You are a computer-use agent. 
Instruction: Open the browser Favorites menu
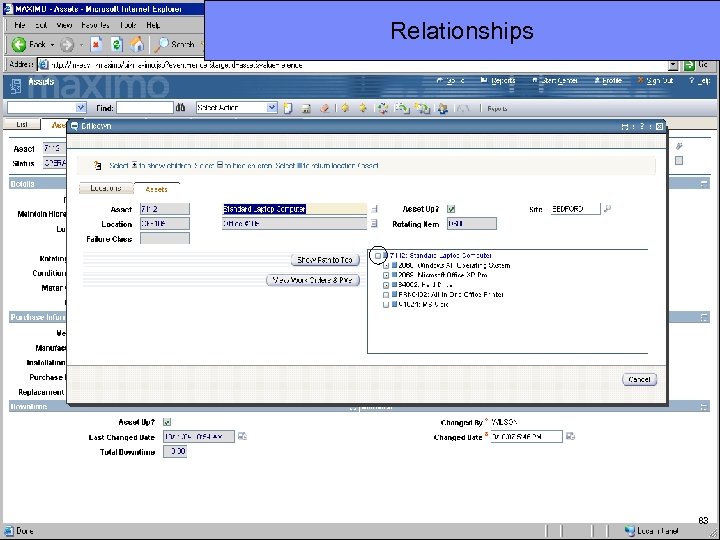pyautogui.click(x=96, y=25)
